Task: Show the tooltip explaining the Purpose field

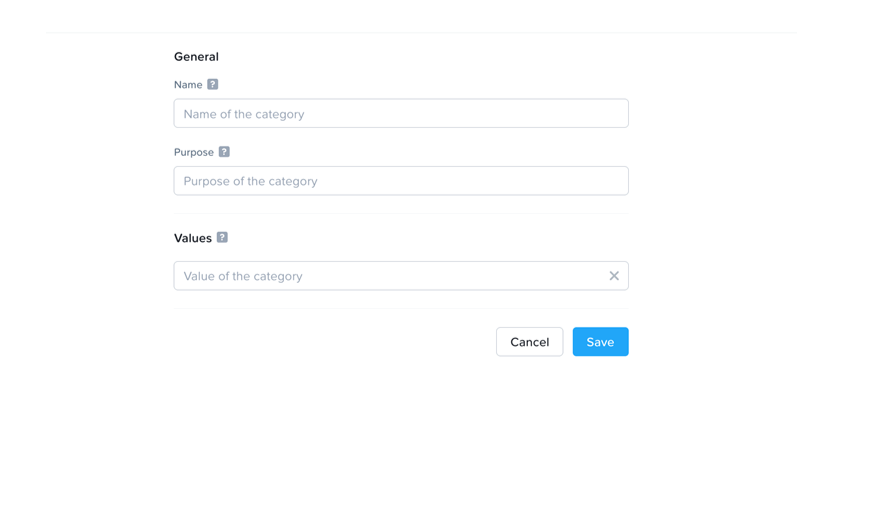Action: pyautogui.click(x=224, y=152)
